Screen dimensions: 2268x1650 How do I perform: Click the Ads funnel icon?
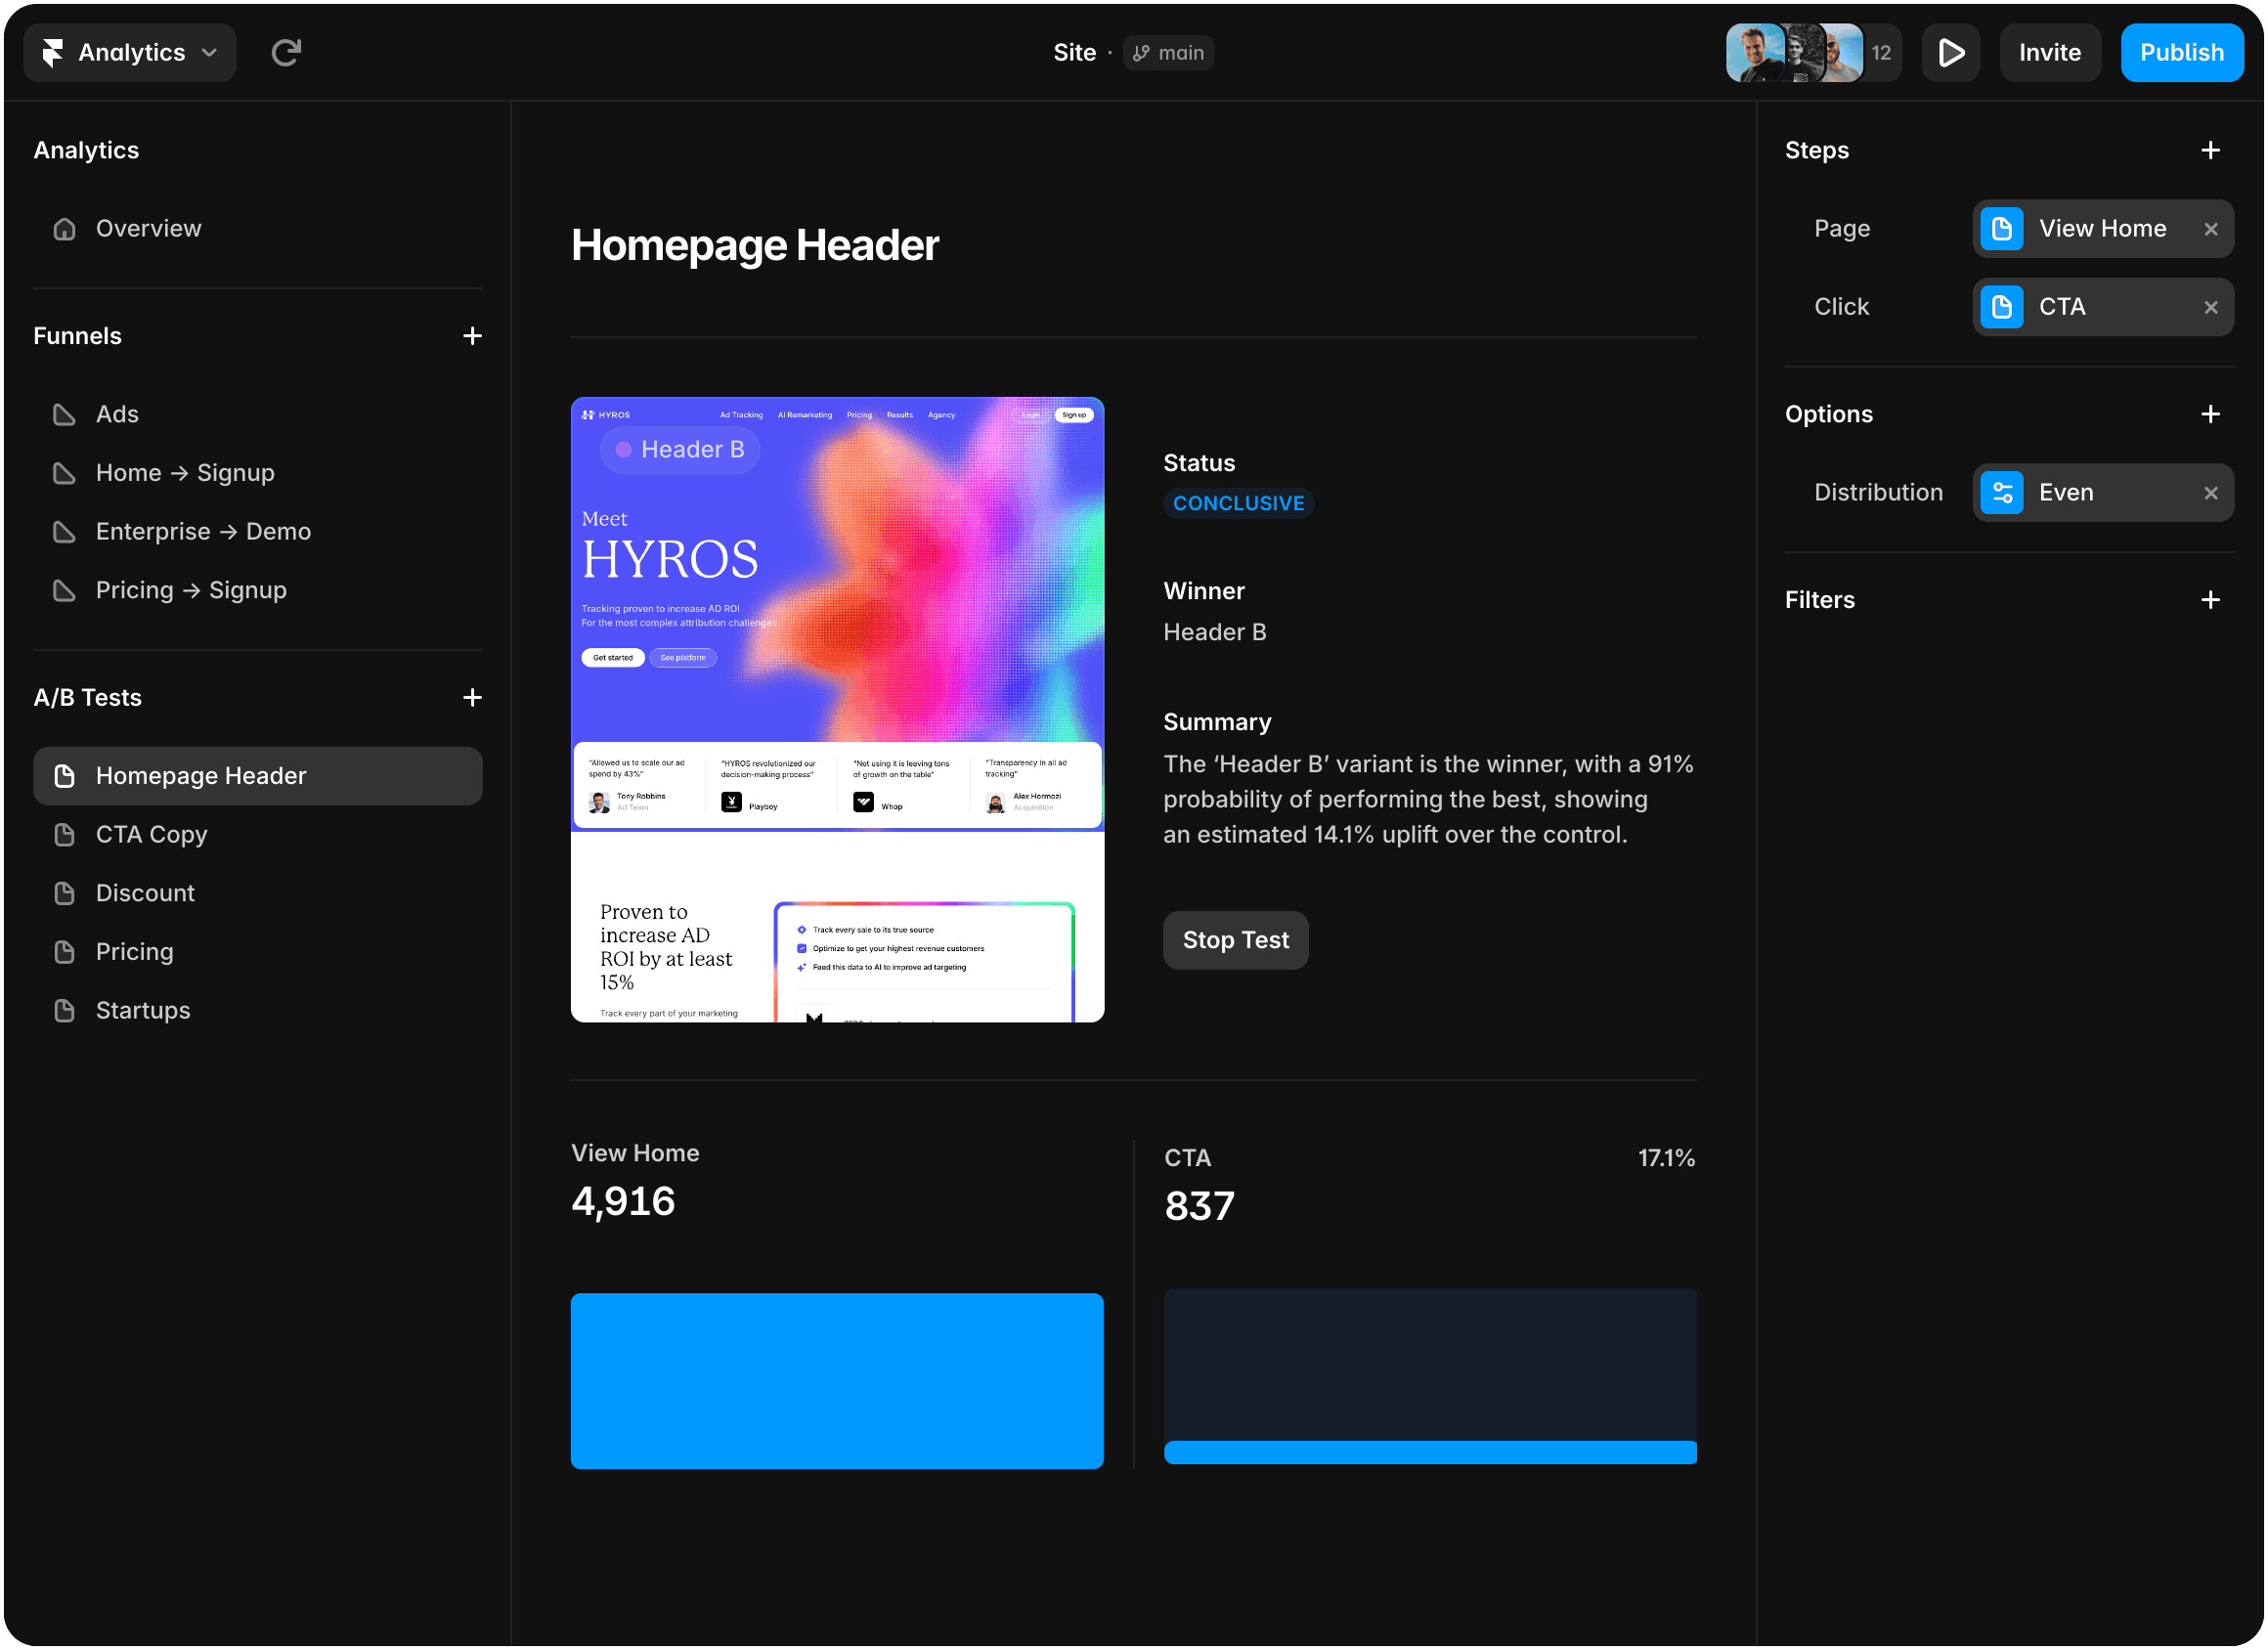point(65,414)
